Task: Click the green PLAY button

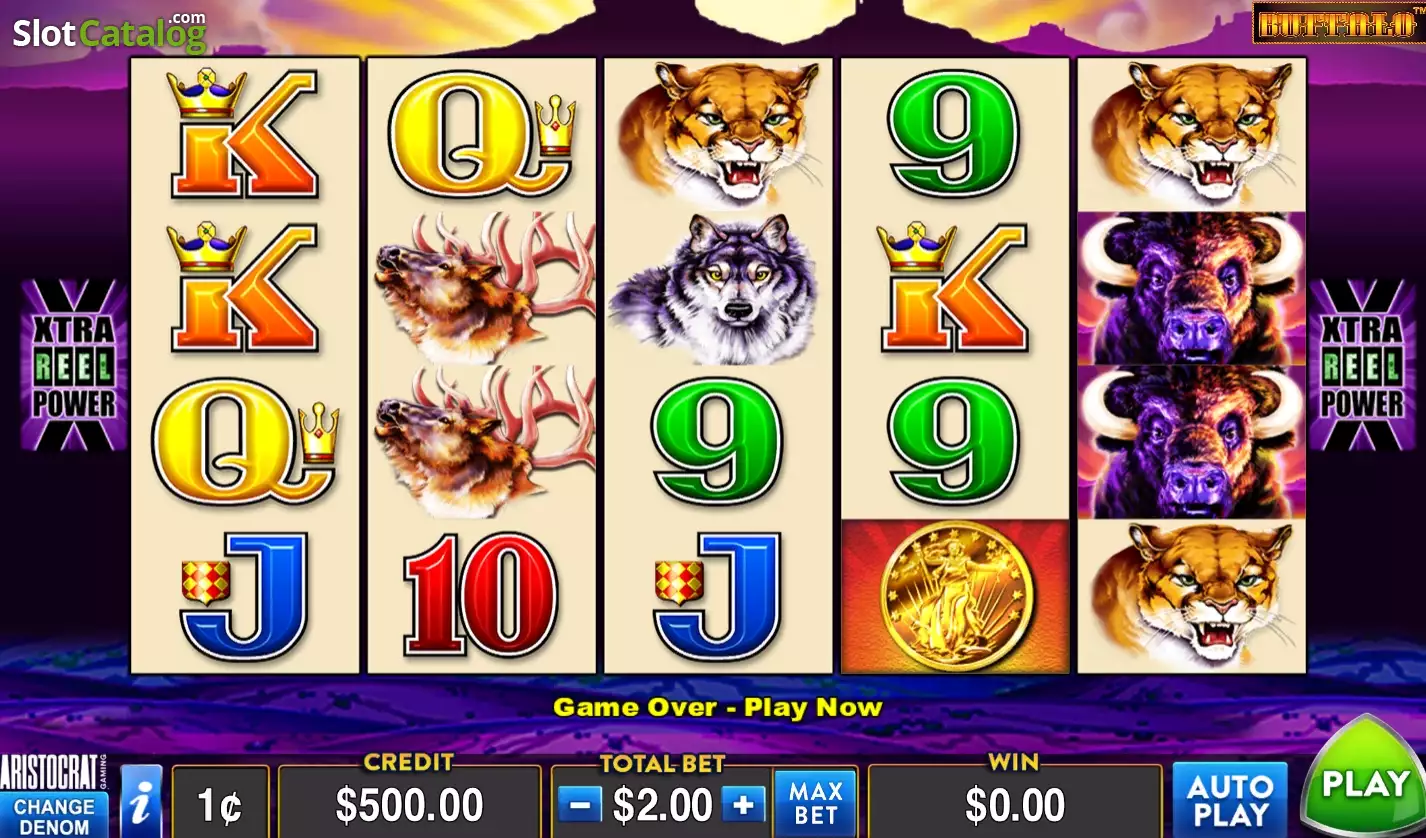Action: coord(1364,778)
